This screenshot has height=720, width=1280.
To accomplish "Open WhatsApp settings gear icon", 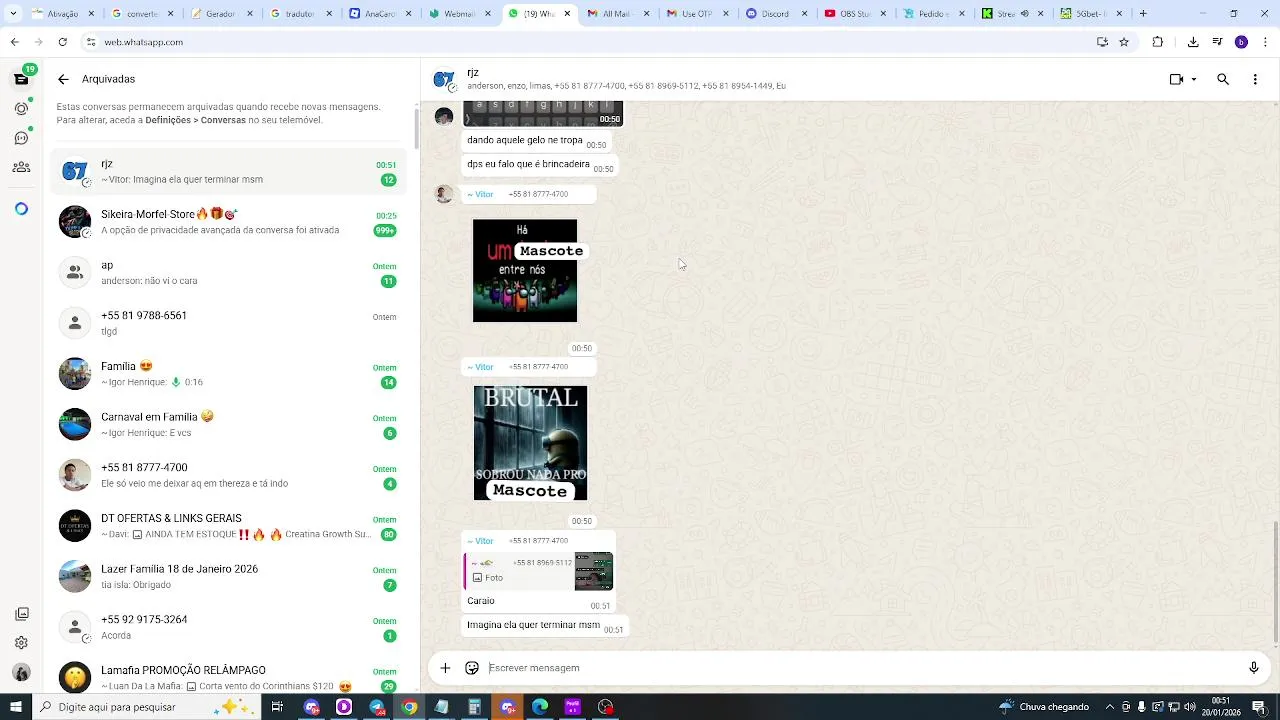I will tap(21, 643).
